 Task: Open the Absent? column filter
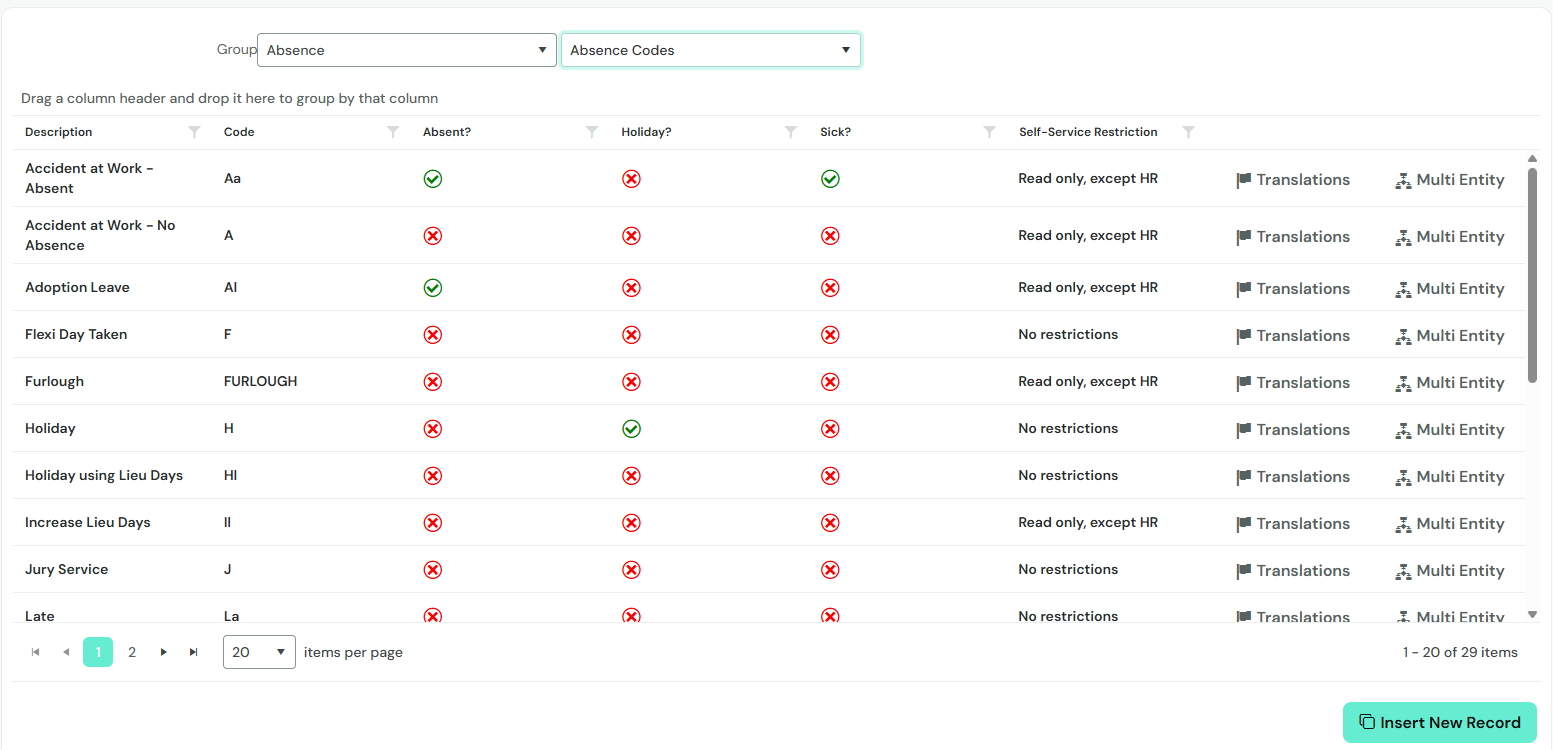592,132
